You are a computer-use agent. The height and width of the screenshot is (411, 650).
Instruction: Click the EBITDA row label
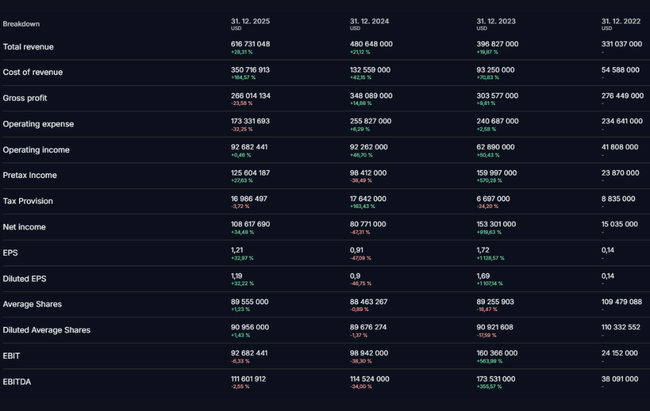tap(16, 381)
